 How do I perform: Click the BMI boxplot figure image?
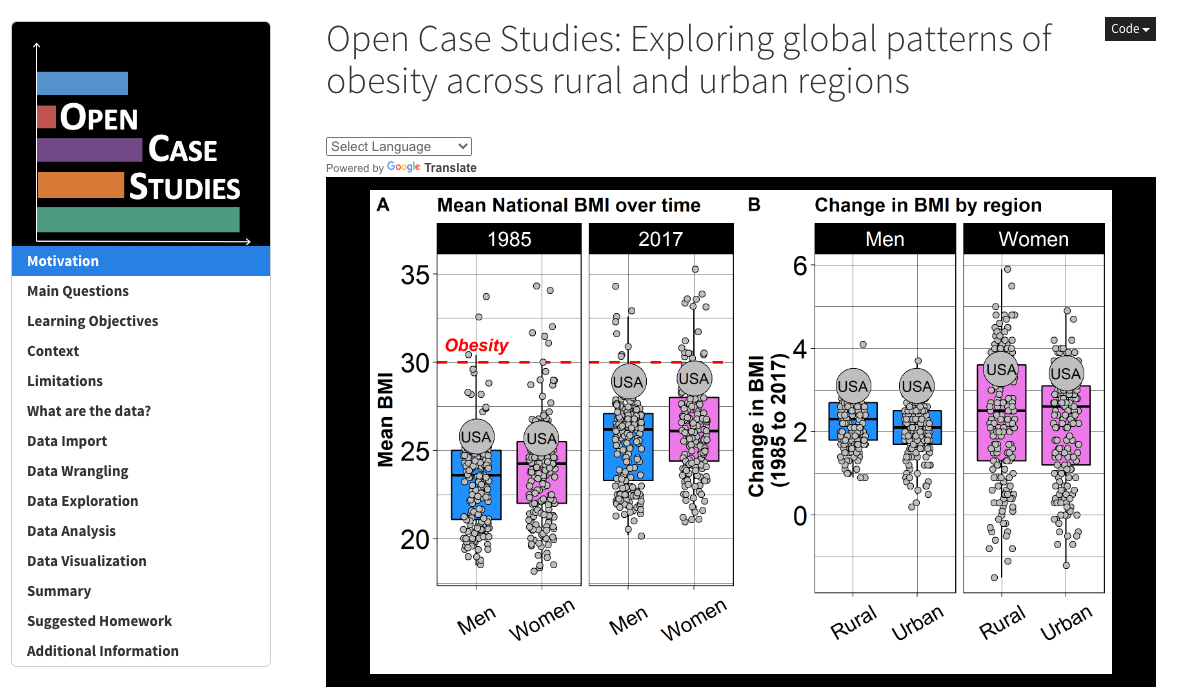pos(741,432)
